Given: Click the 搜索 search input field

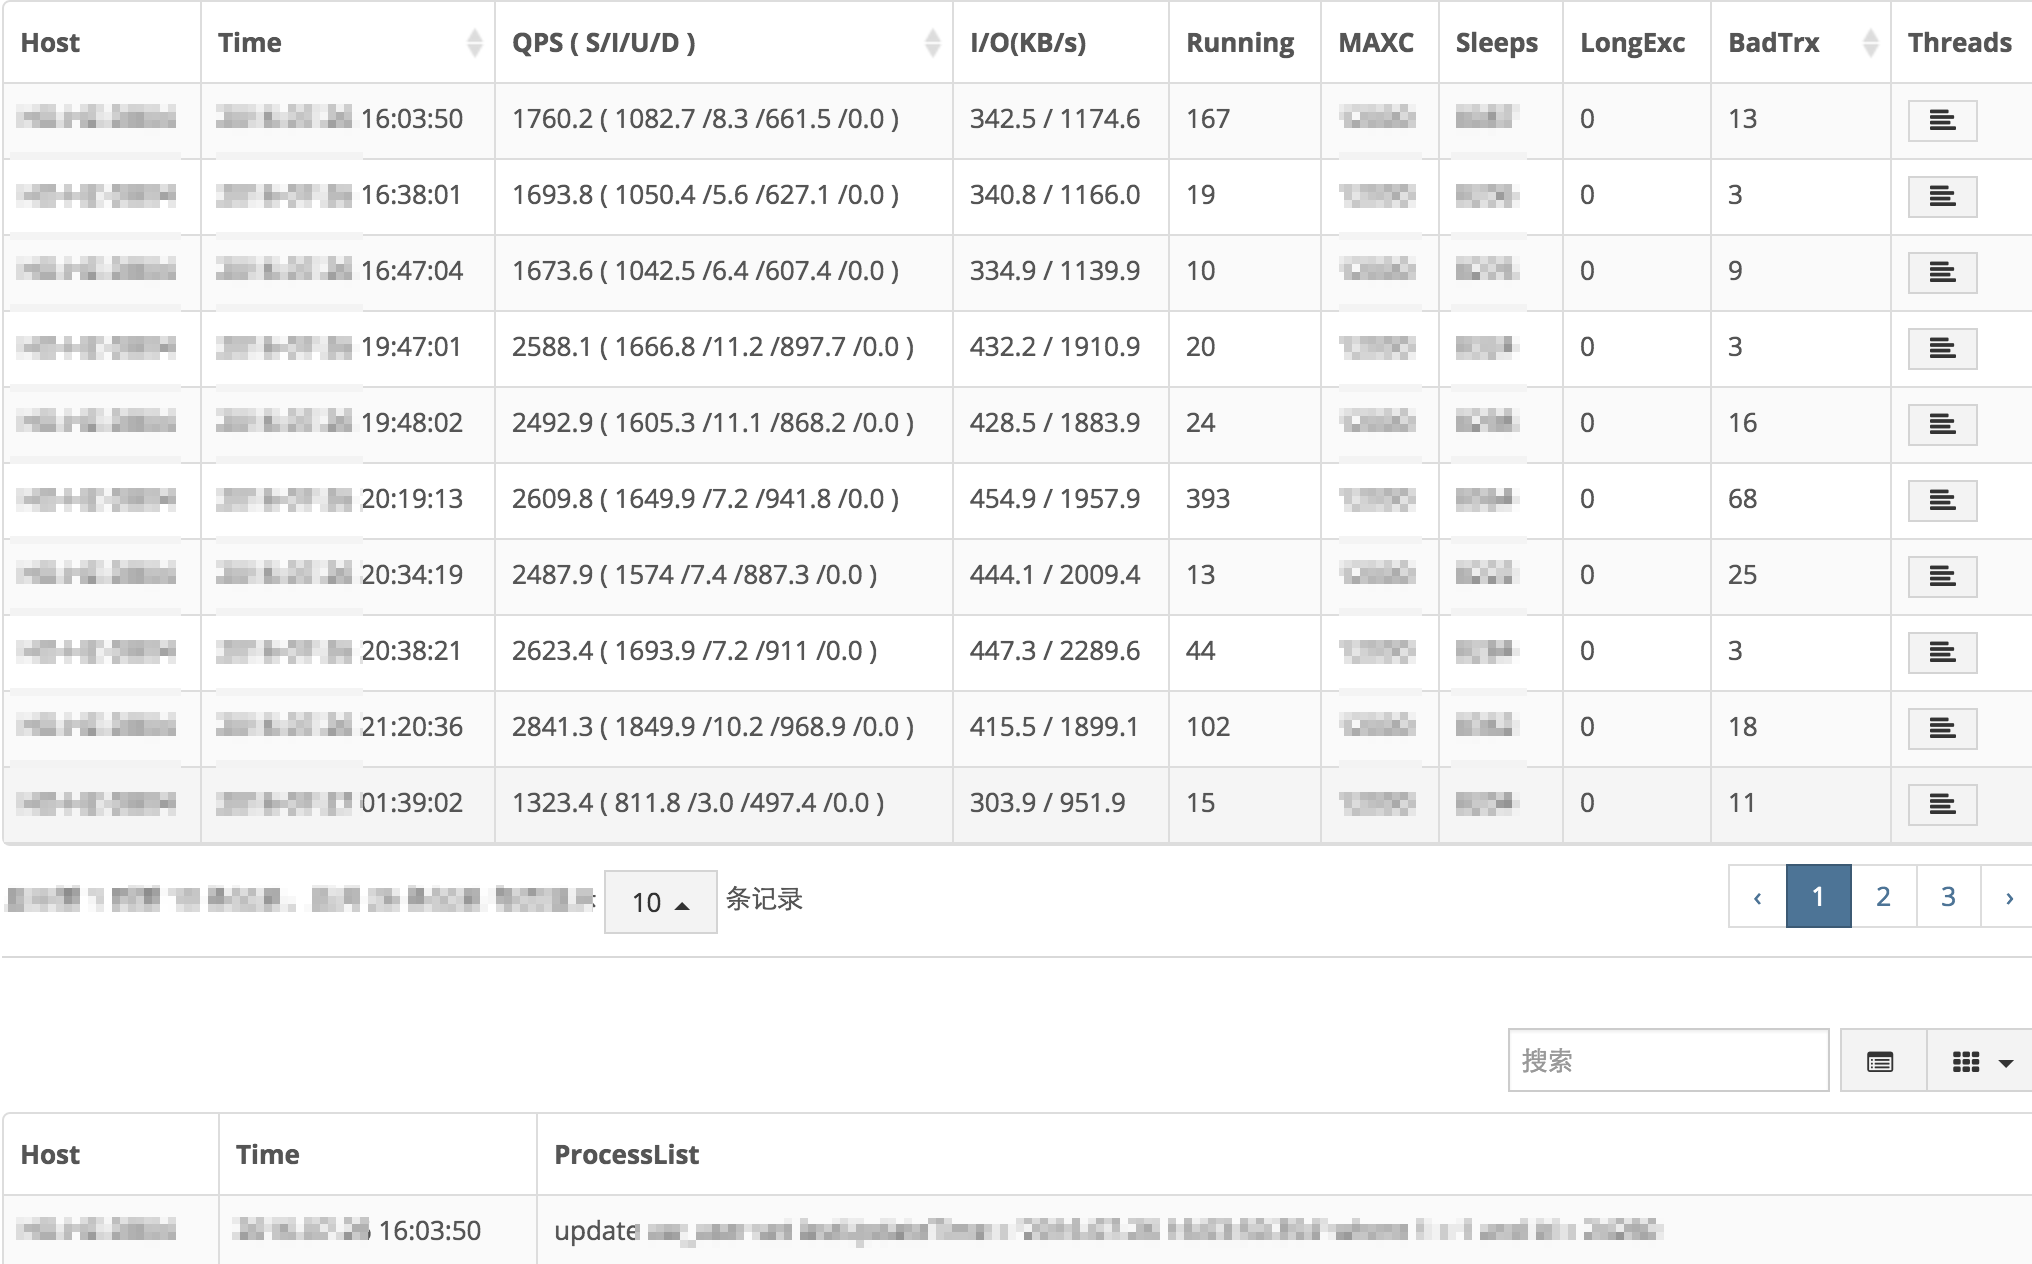Looking at the screenshot, I should pyautogui.click(x=1667, y=1061).
